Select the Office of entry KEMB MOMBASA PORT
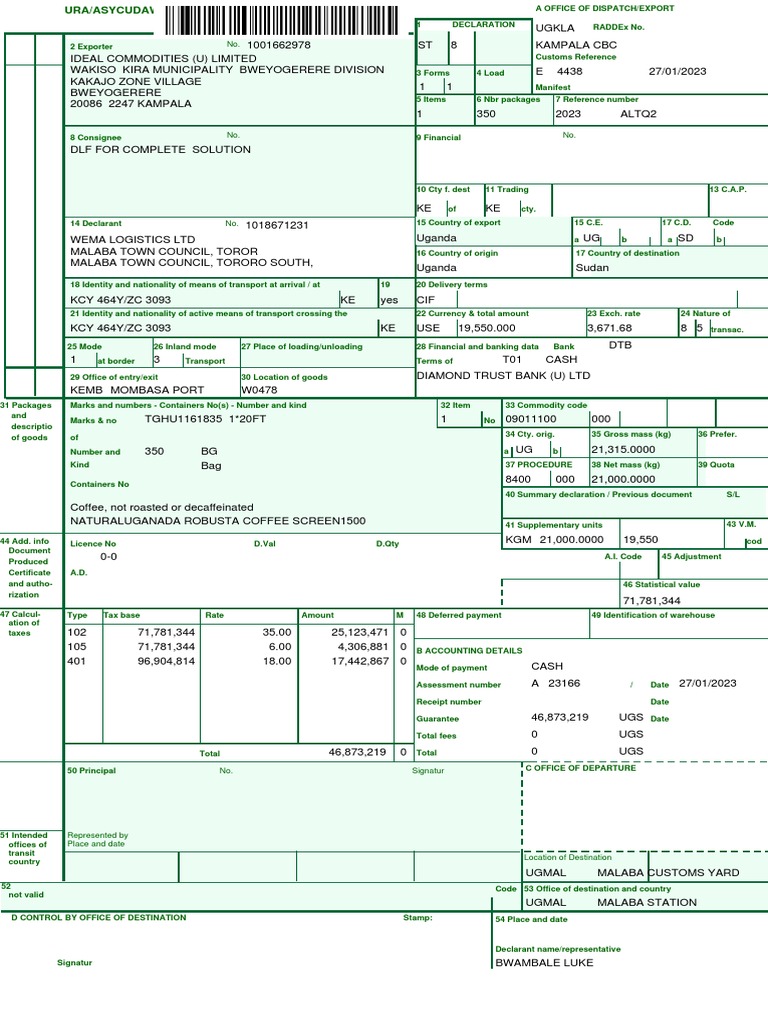 [x=137, y=390]
